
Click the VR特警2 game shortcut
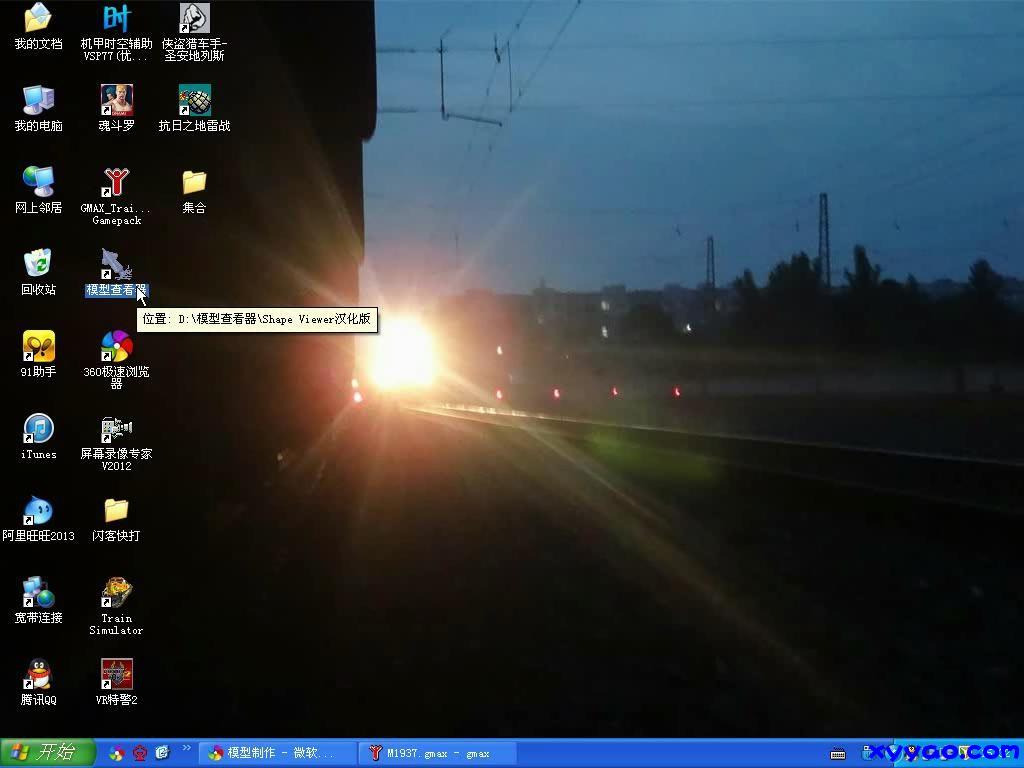[116, 675]
